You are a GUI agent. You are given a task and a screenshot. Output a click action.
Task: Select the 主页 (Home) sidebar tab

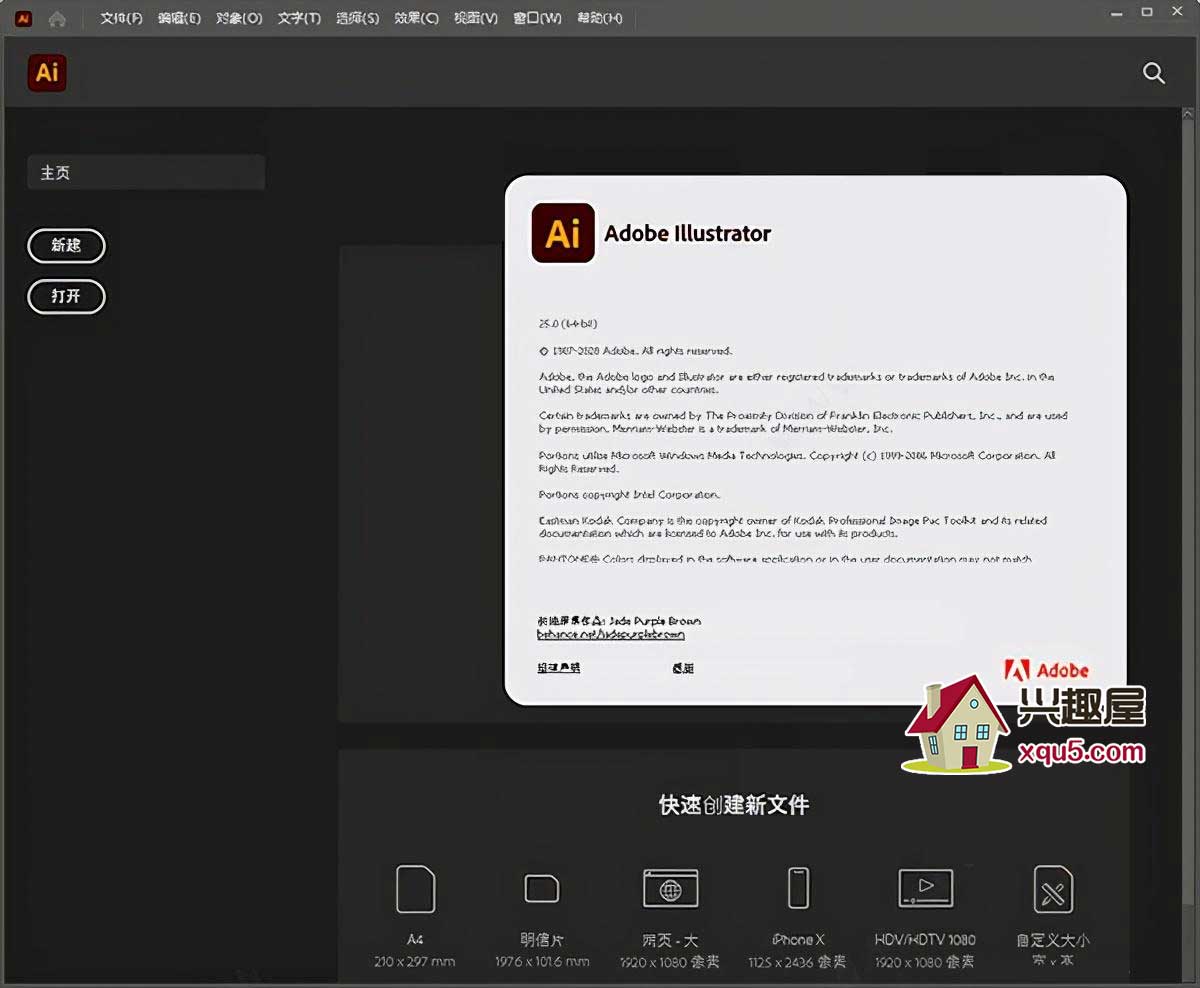146,173
